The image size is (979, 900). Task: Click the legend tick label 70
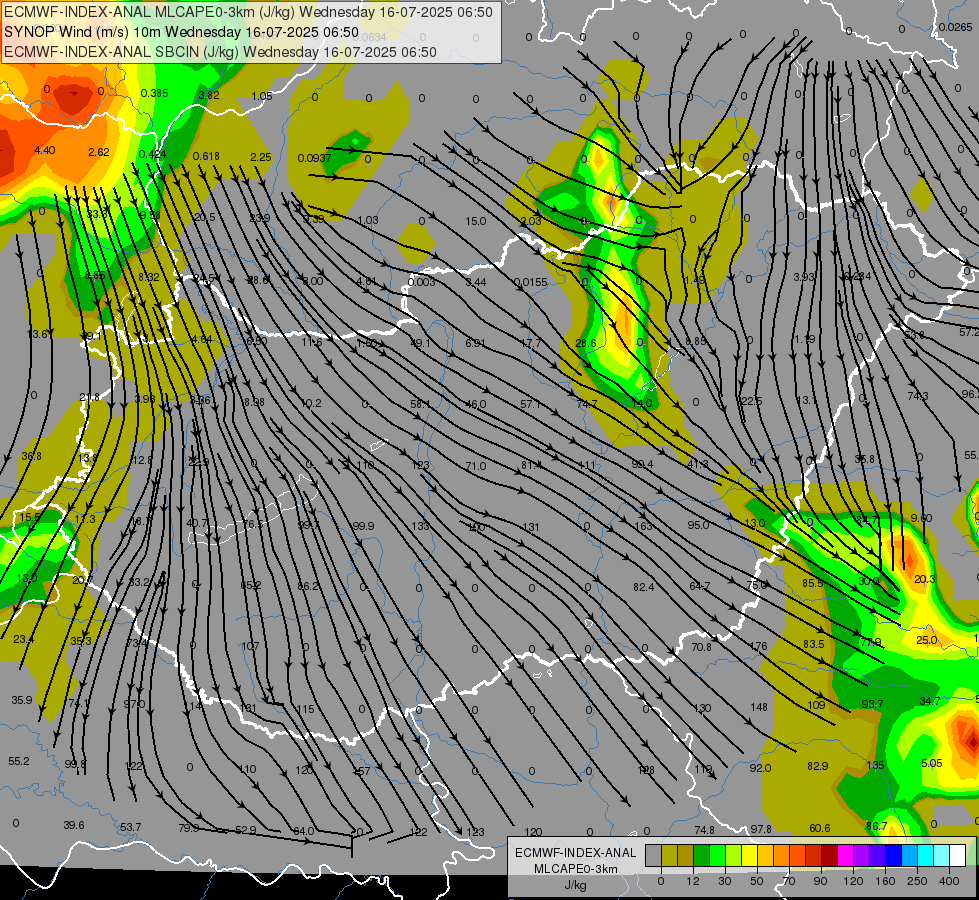(x=789, y=881)
